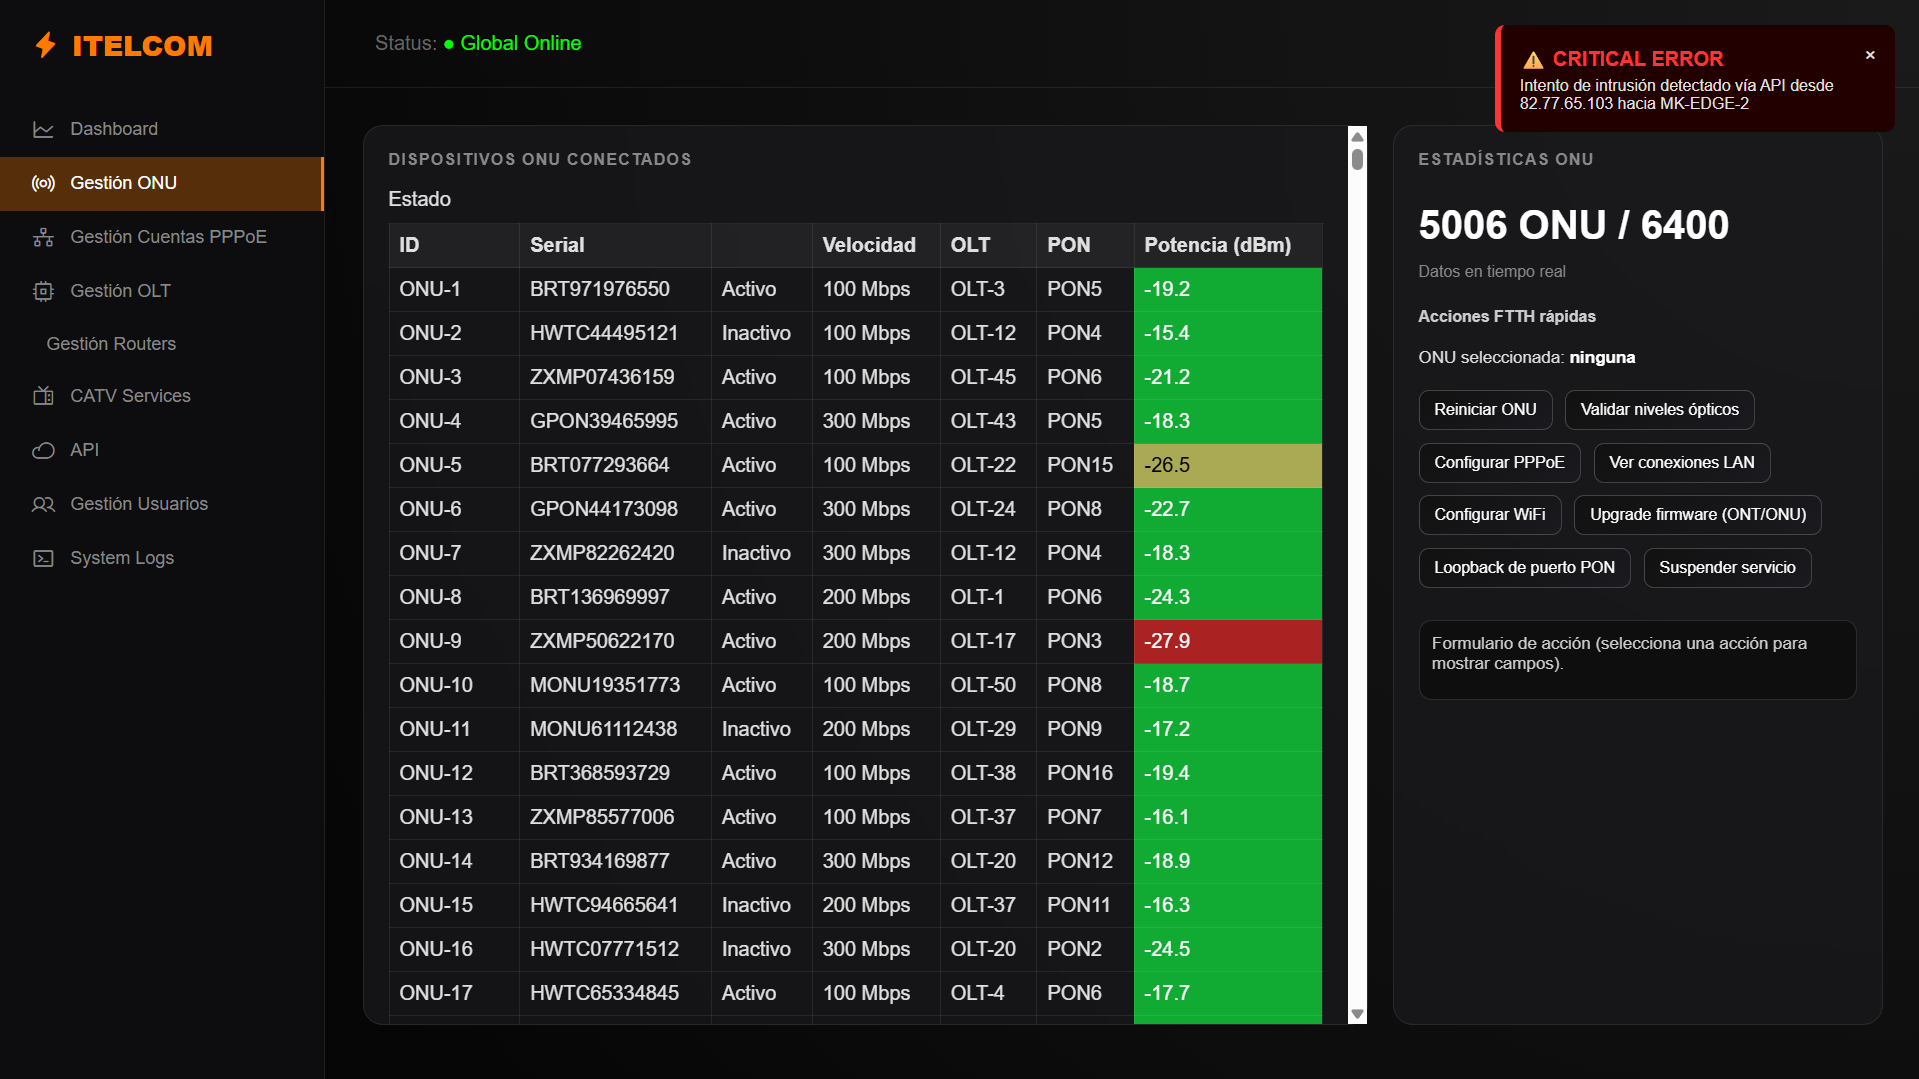The height and width of the screenshot is (1079, 1919).
Task: Select ONU-10 ID cell
Action: tap(453, 685)
